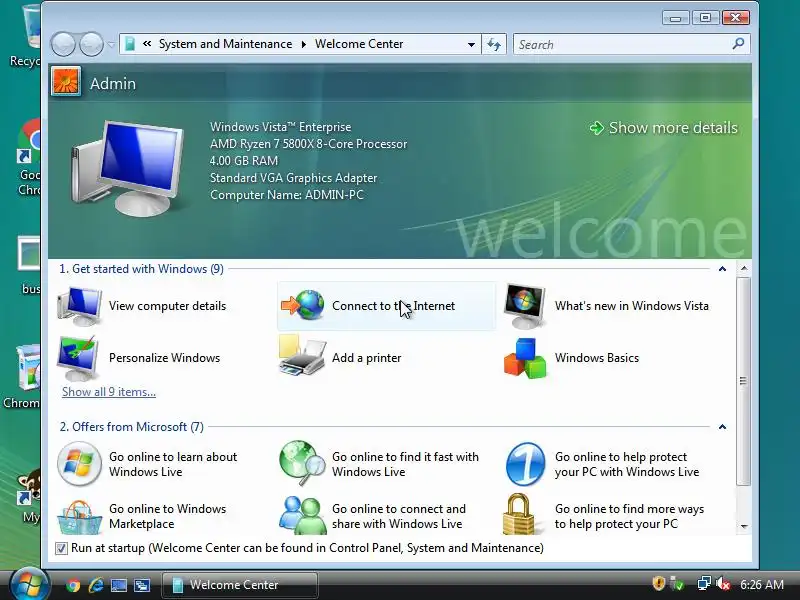Click Windows Basics text label

click(x=596, y=358)
